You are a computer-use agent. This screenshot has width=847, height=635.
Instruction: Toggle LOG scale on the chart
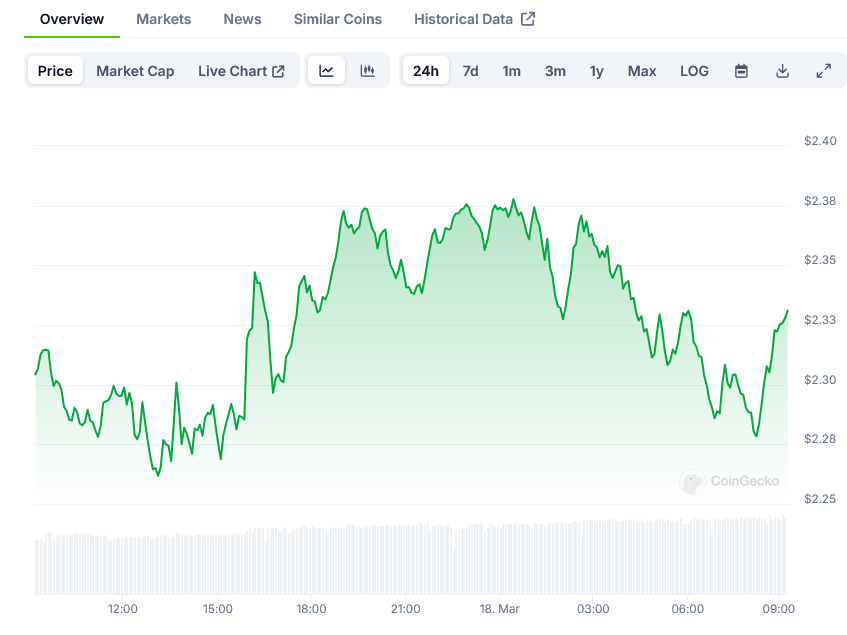click(694, 71)
